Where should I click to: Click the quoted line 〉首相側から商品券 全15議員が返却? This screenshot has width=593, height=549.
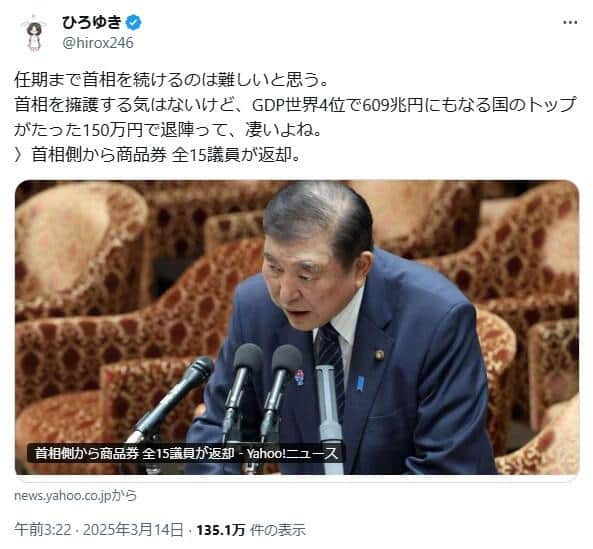coord(157,155)
